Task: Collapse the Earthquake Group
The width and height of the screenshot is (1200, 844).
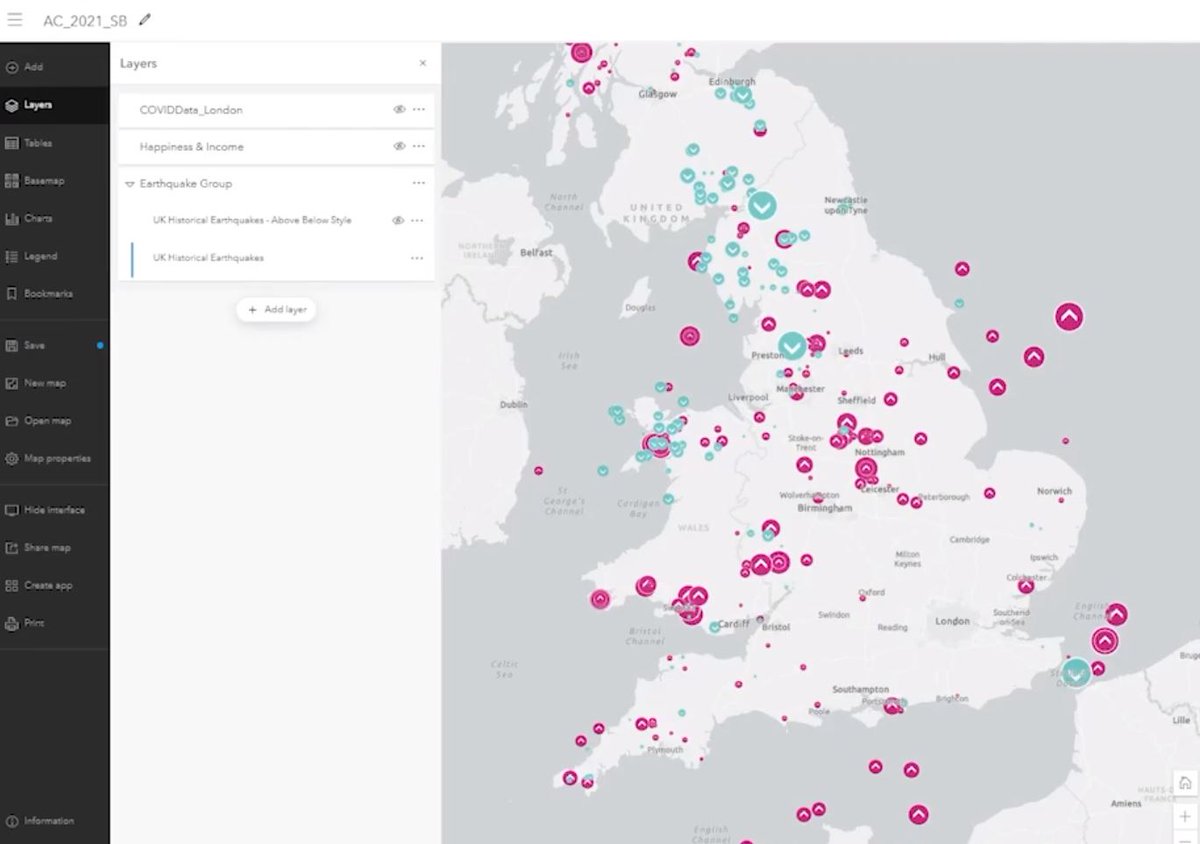Action: click(131, 183)
